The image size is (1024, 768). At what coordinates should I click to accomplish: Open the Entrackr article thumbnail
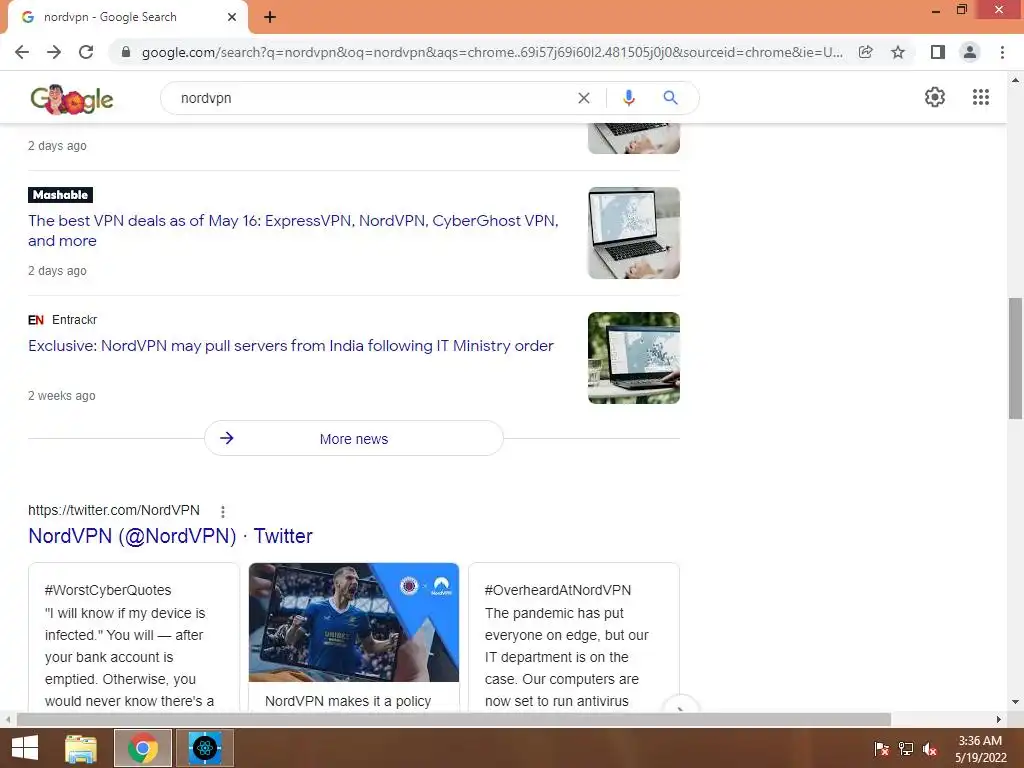point(633,358)
